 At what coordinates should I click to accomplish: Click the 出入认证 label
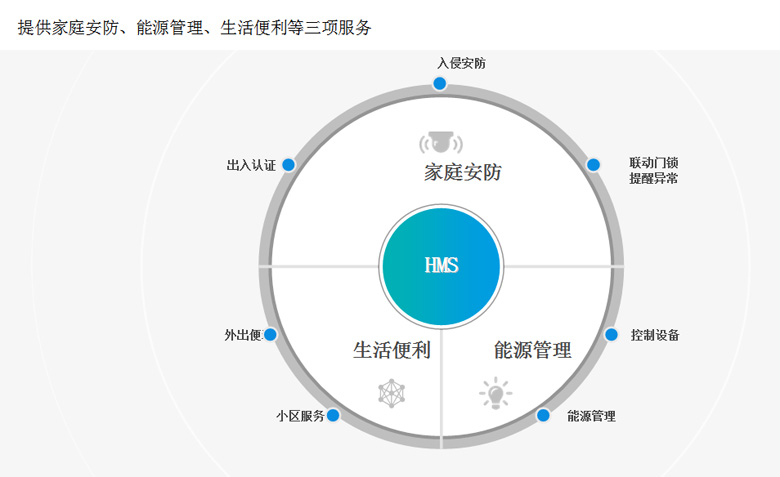pyautogui.click(x=251, y=165)
